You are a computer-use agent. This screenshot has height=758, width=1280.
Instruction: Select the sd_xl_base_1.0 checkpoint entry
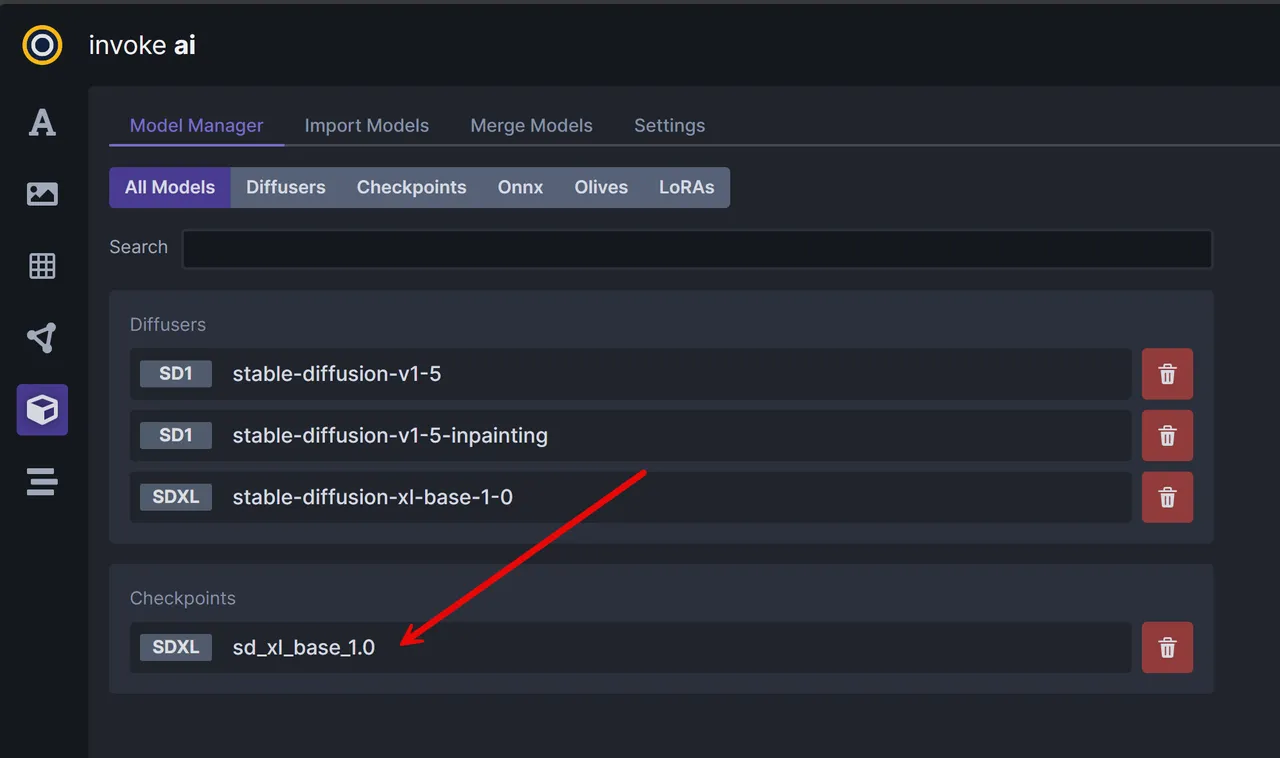tap(630, 647)
